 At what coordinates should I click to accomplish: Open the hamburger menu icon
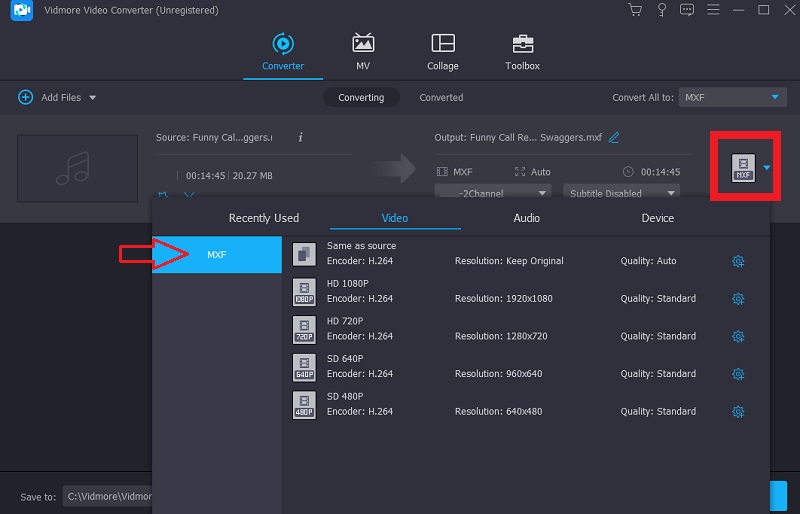pos(713,10)
